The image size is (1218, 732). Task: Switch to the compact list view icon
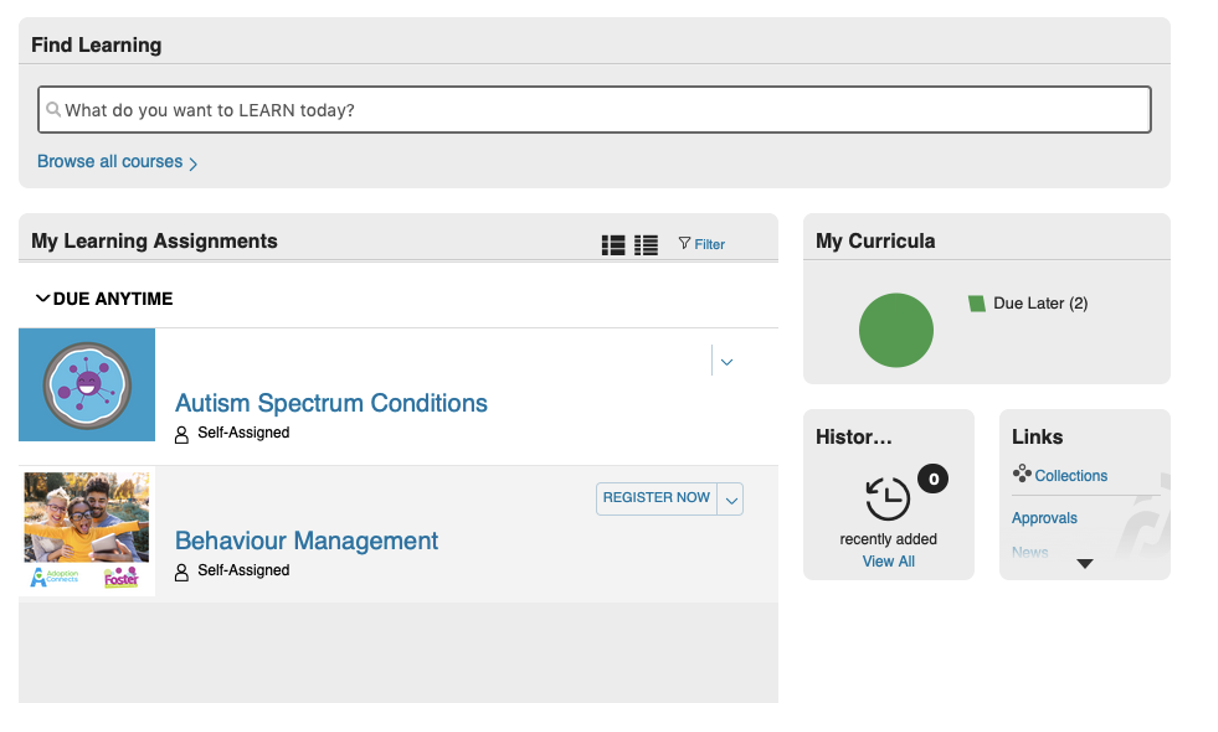[646, 245]
